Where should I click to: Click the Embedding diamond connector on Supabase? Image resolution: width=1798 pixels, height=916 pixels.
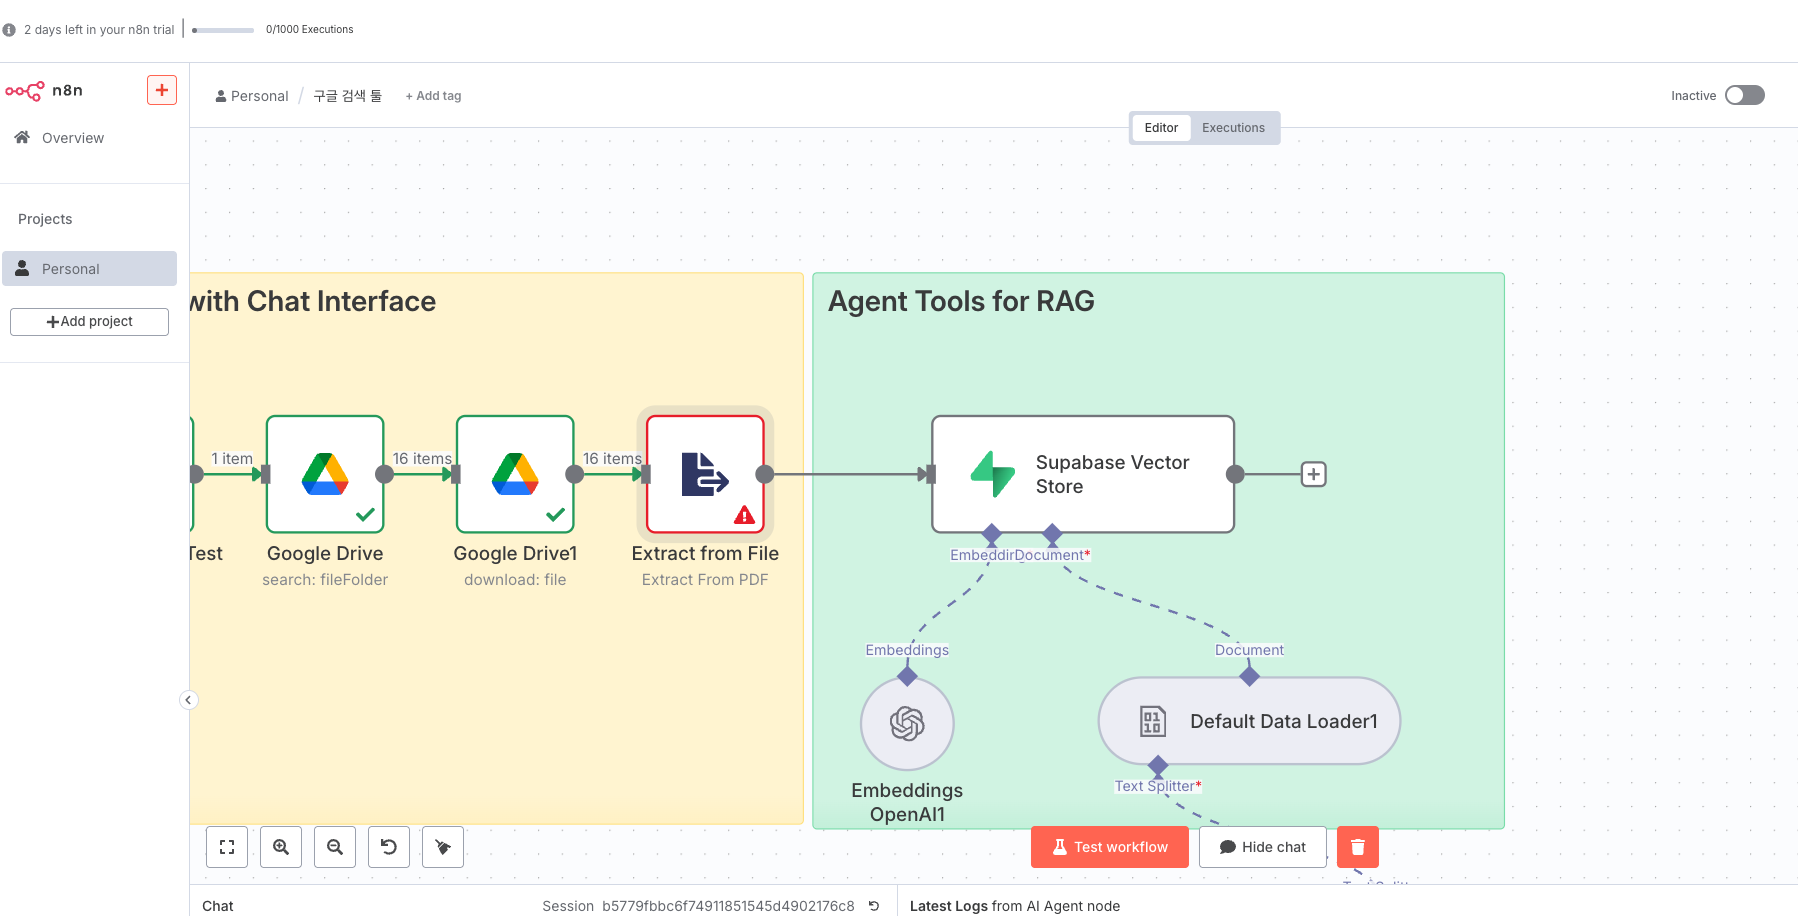coord(991,534)
